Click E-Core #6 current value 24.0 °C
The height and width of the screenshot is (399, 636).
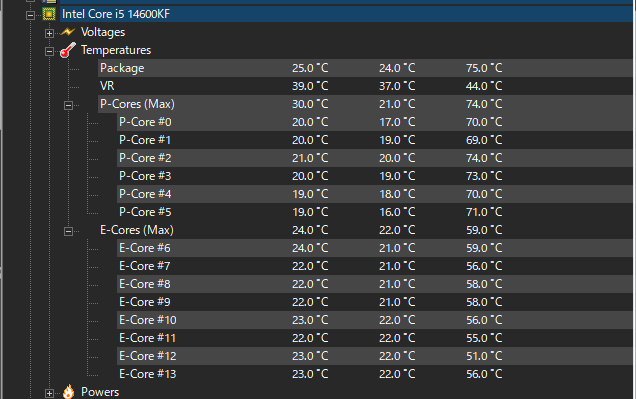[x=310, y=248]
